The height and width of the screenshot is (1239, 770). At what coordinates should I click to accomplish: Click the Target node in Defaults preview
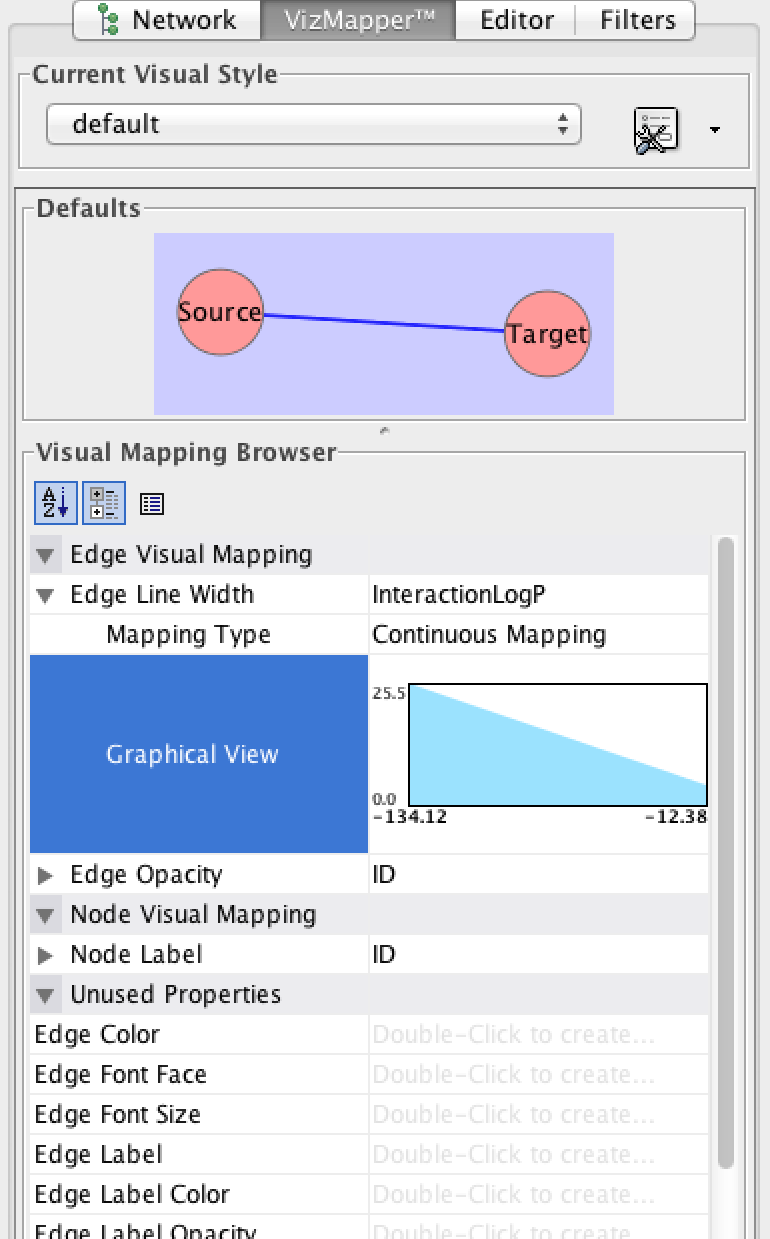546,334
